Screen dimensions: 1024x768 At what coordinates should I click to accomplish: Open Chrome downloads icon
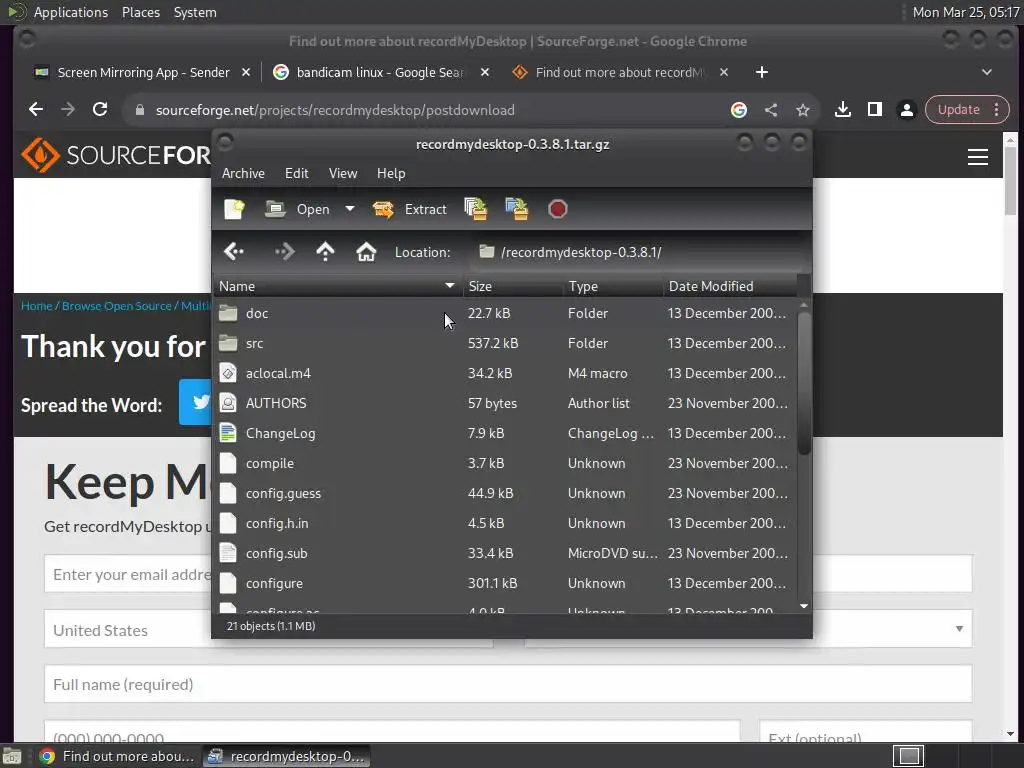coord(842,110)
